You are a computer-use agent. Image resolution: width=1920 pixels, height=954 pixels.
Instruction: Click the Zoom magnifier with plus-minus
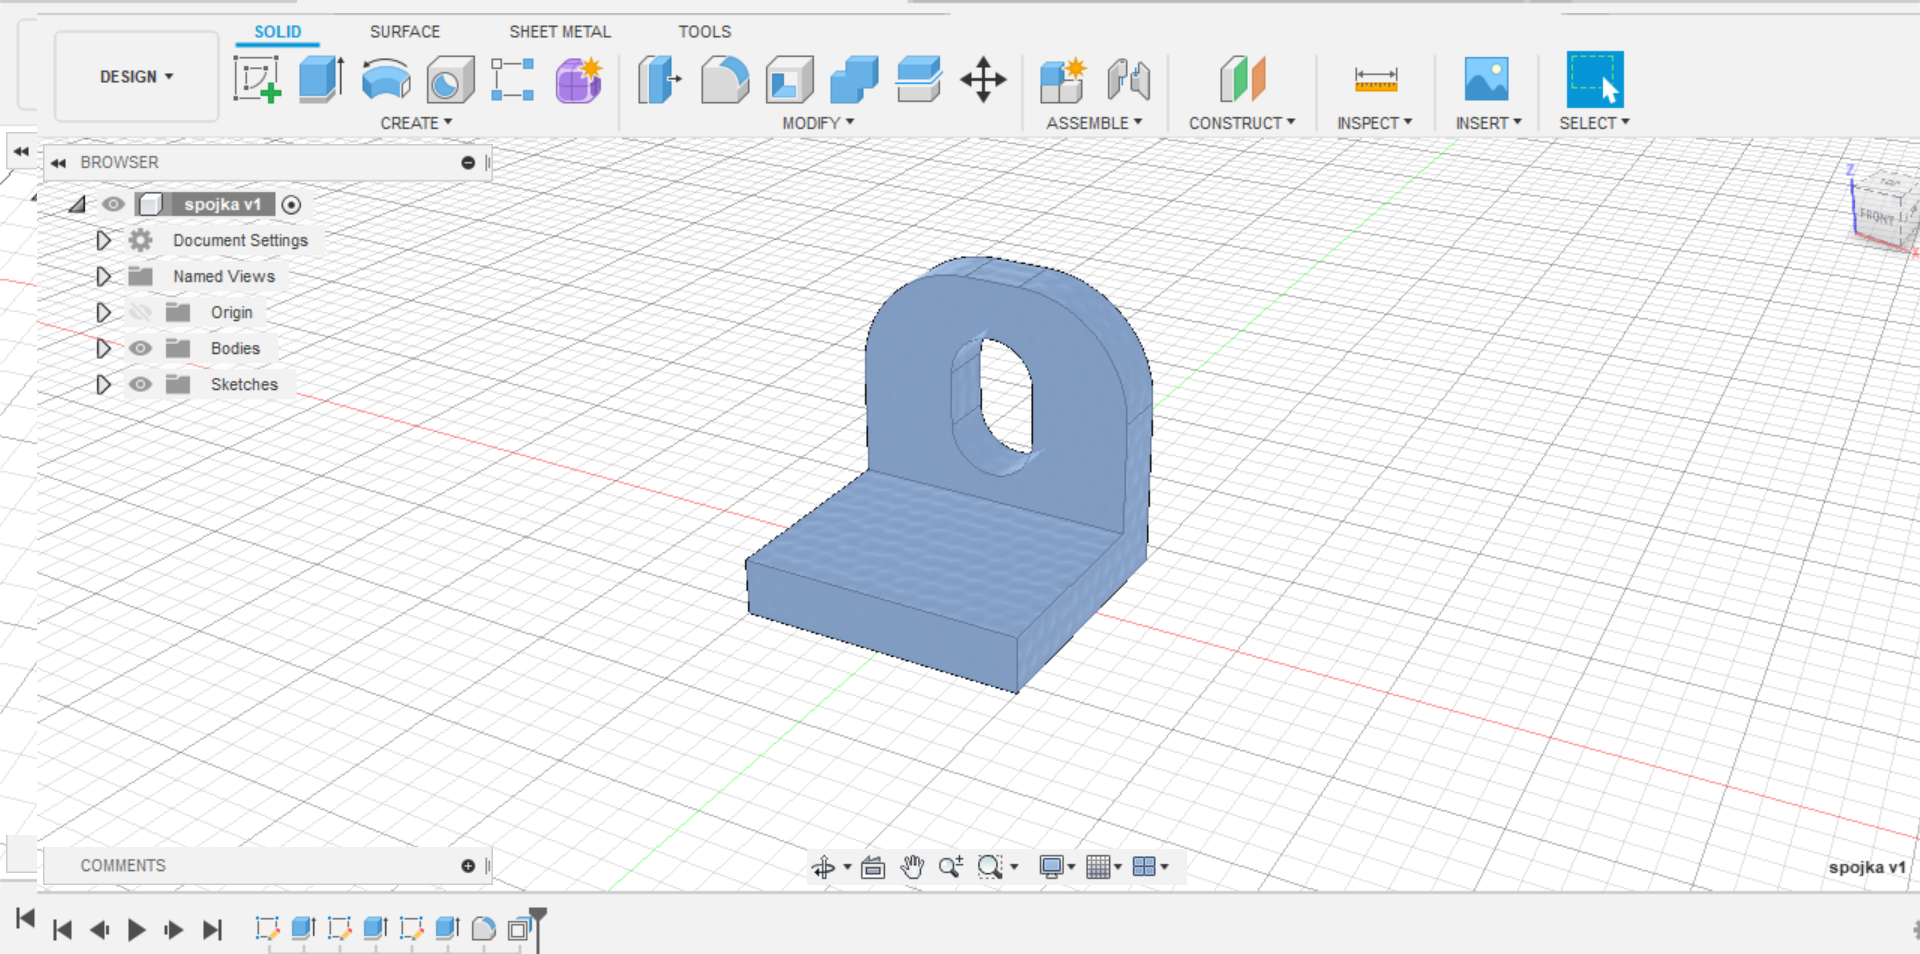(x=951, y=867)
